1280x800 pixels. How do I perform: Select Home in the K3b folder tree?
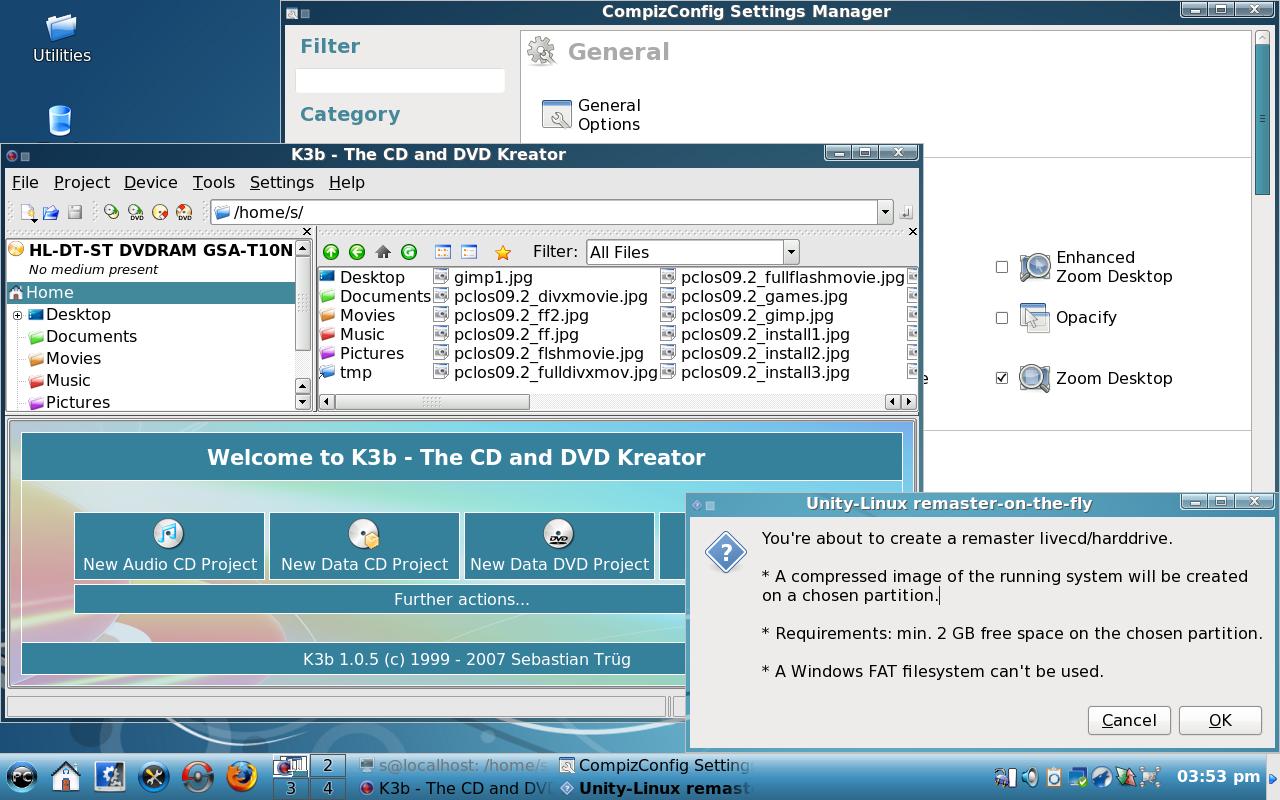tap(150, 292)
